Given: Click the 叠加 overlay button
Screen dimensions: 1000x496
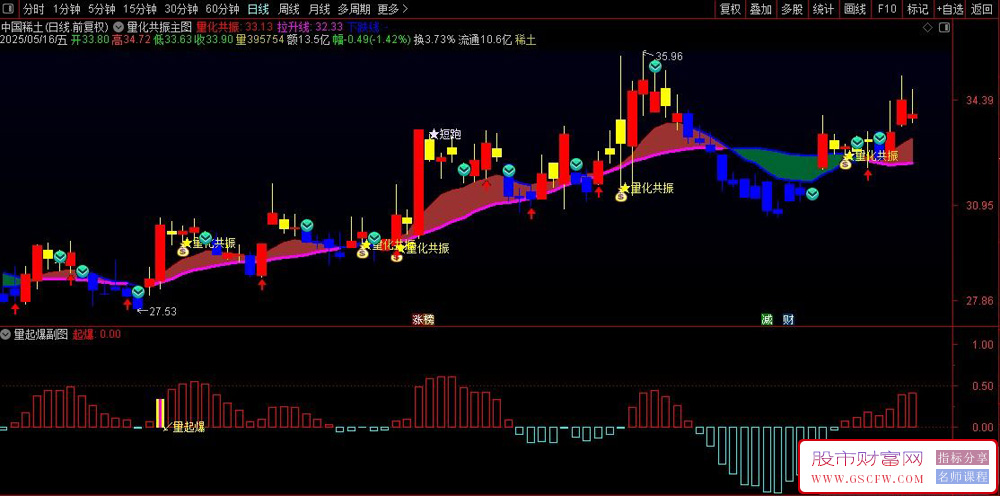Looking at the screenshot, I should coord(761,9).
